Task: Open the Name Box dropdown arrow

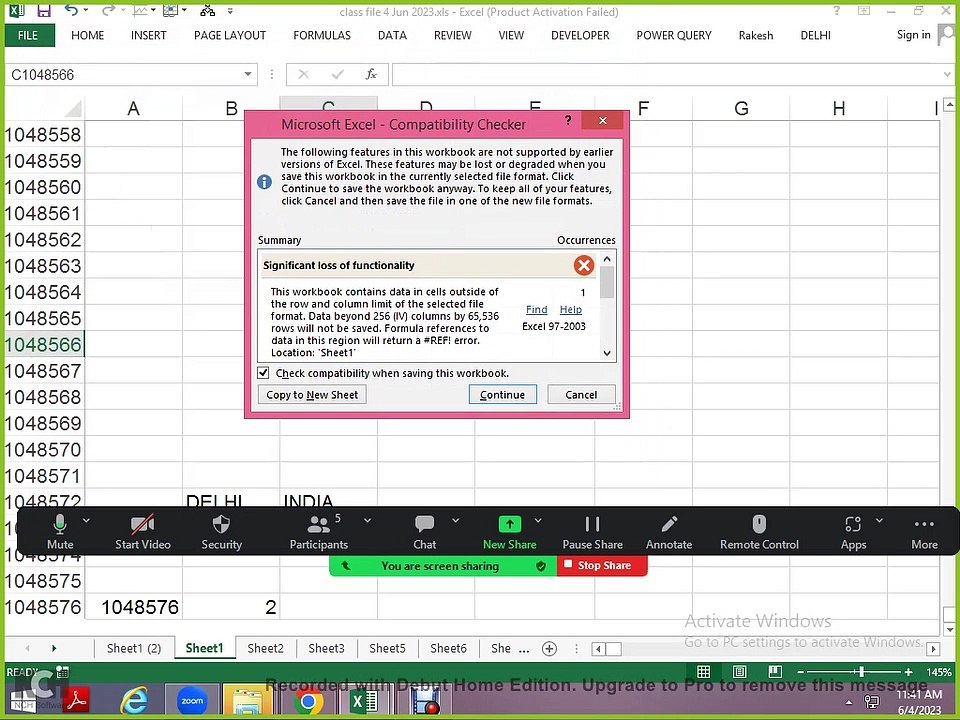Action: click(247, 75)
